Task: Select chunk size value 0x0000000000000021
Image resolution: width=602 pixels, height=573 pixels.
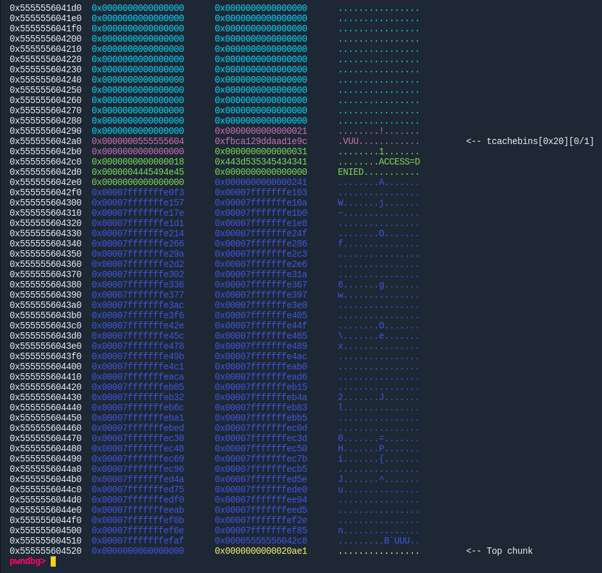Action: coord(261,131)
